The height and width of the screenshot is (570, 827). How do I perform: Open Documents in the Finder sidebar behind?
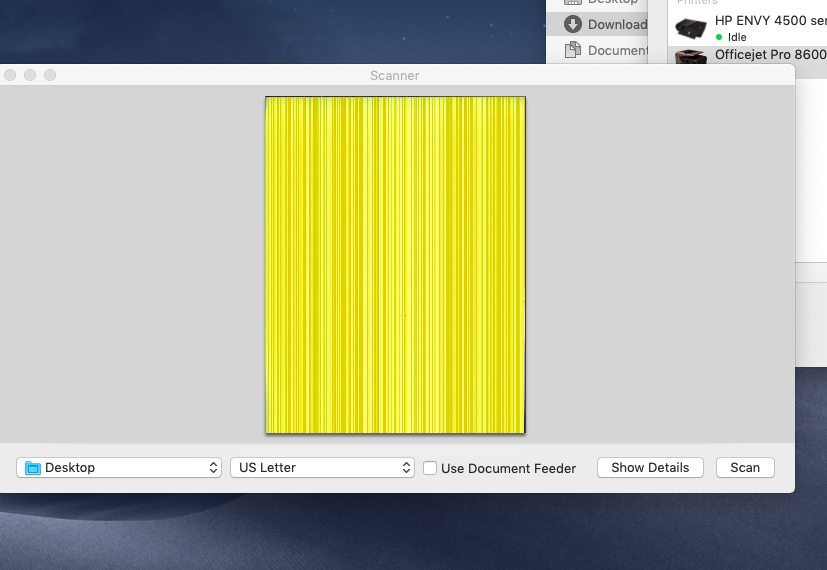tap(597, 50)
